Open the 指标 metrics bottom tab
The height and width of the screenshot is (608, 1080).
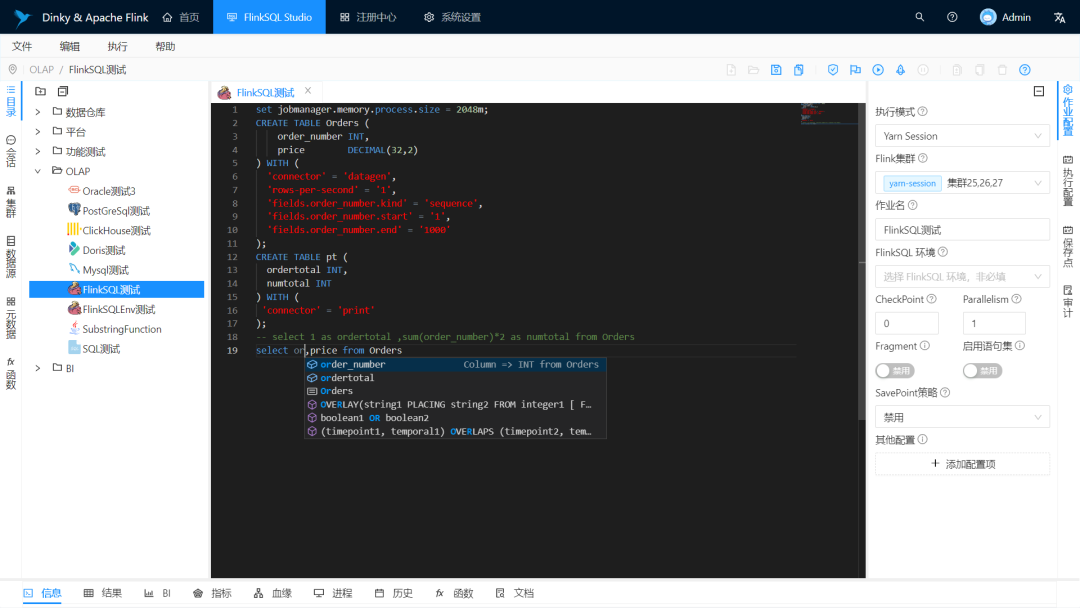point(212,593)
